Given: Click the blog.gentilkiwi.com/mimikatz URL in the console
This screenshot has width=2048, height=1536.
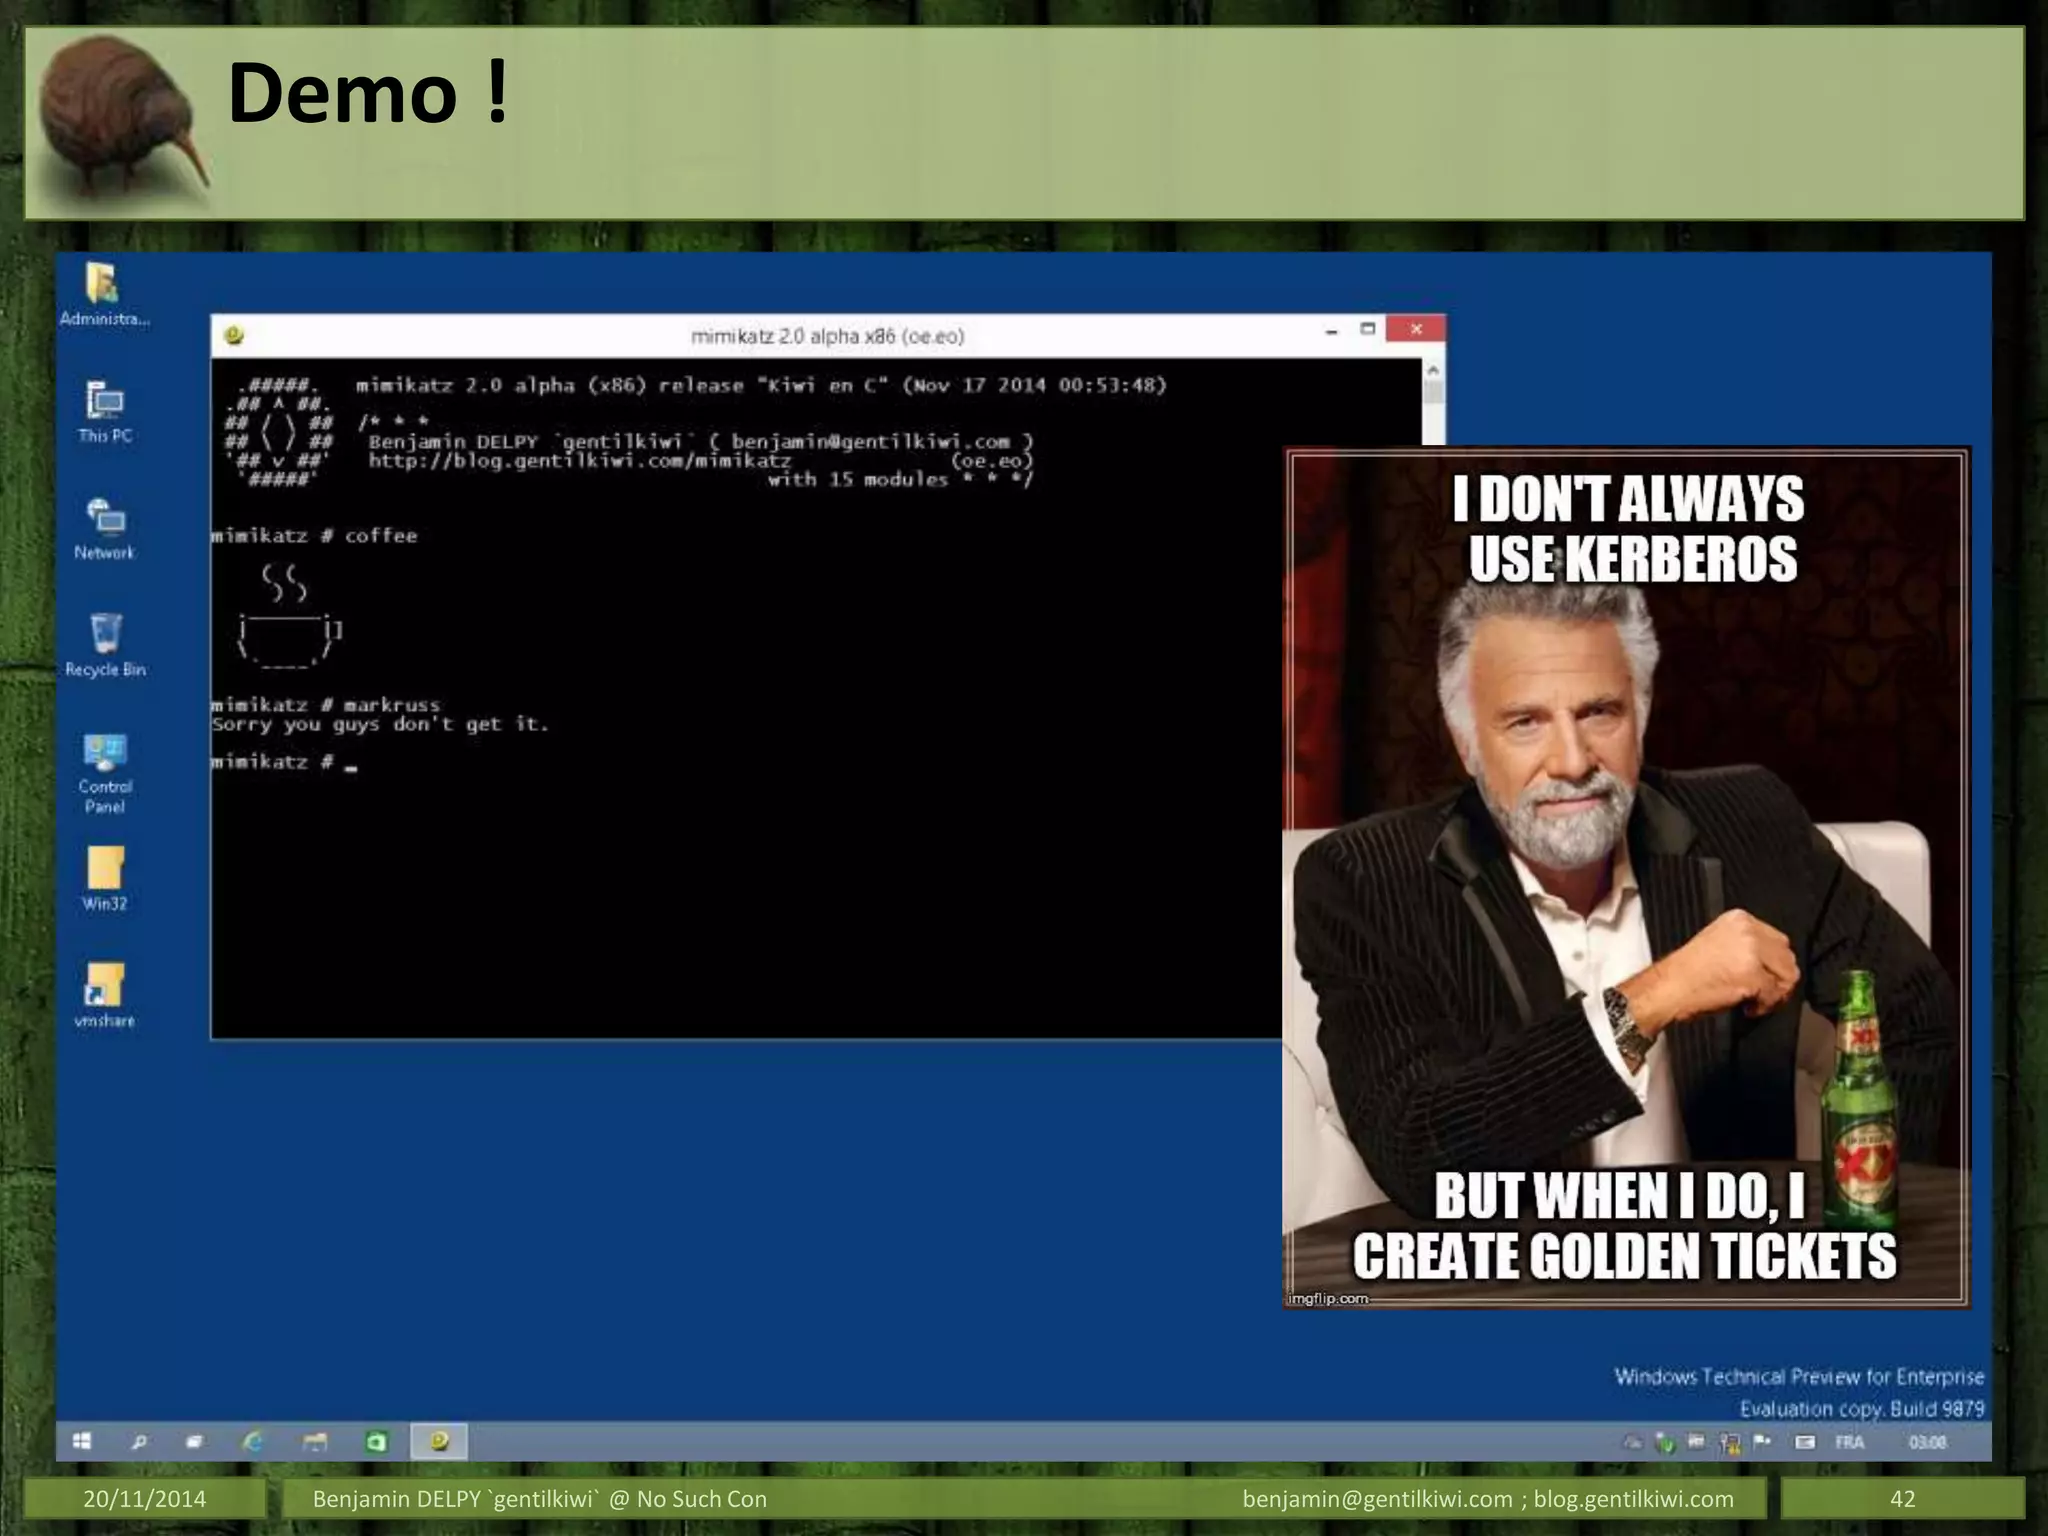Looking at the screenshot, I should 580,461.
